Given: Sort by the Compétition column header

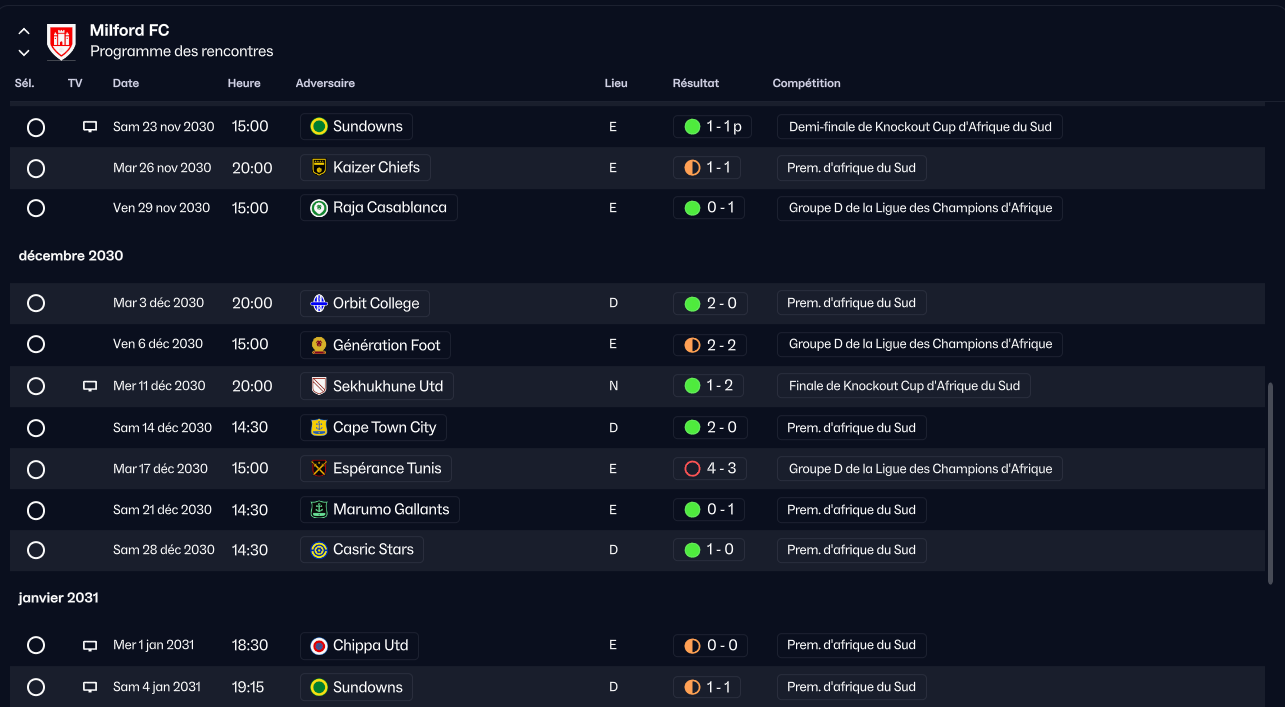Looking at the screenshot, I should pyautogui.click(x=806, y=83).
